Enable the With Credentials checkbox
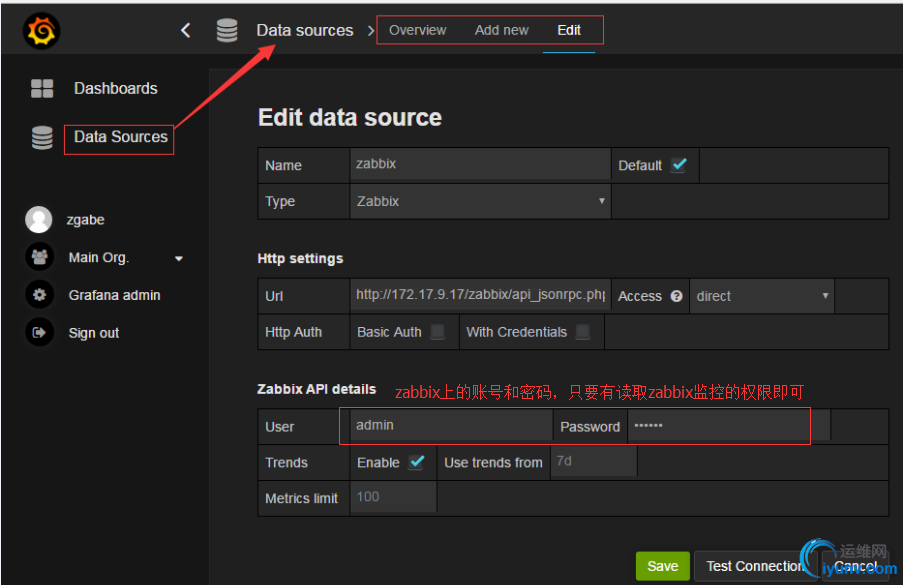Image resolution: width=903 pixels, height=585 pixels. click(583, 332)
